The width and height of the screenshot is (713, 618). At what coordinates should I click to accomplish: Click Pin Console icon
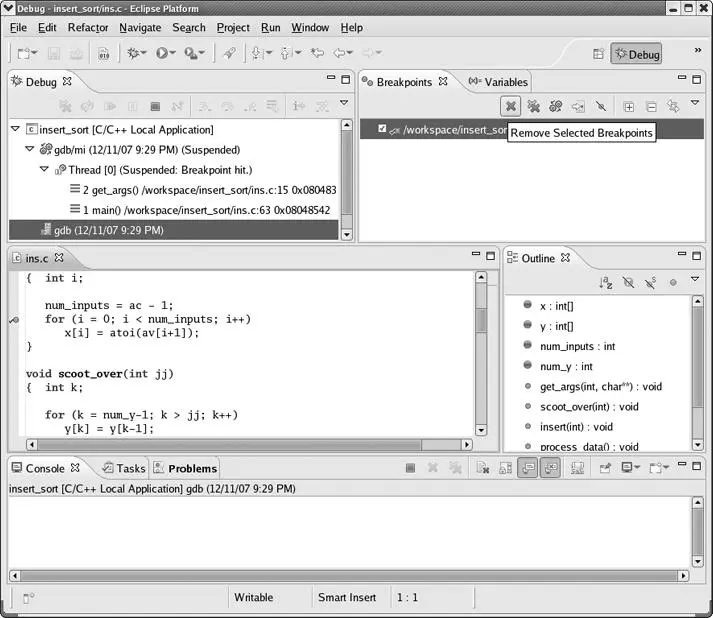(577, 468)
